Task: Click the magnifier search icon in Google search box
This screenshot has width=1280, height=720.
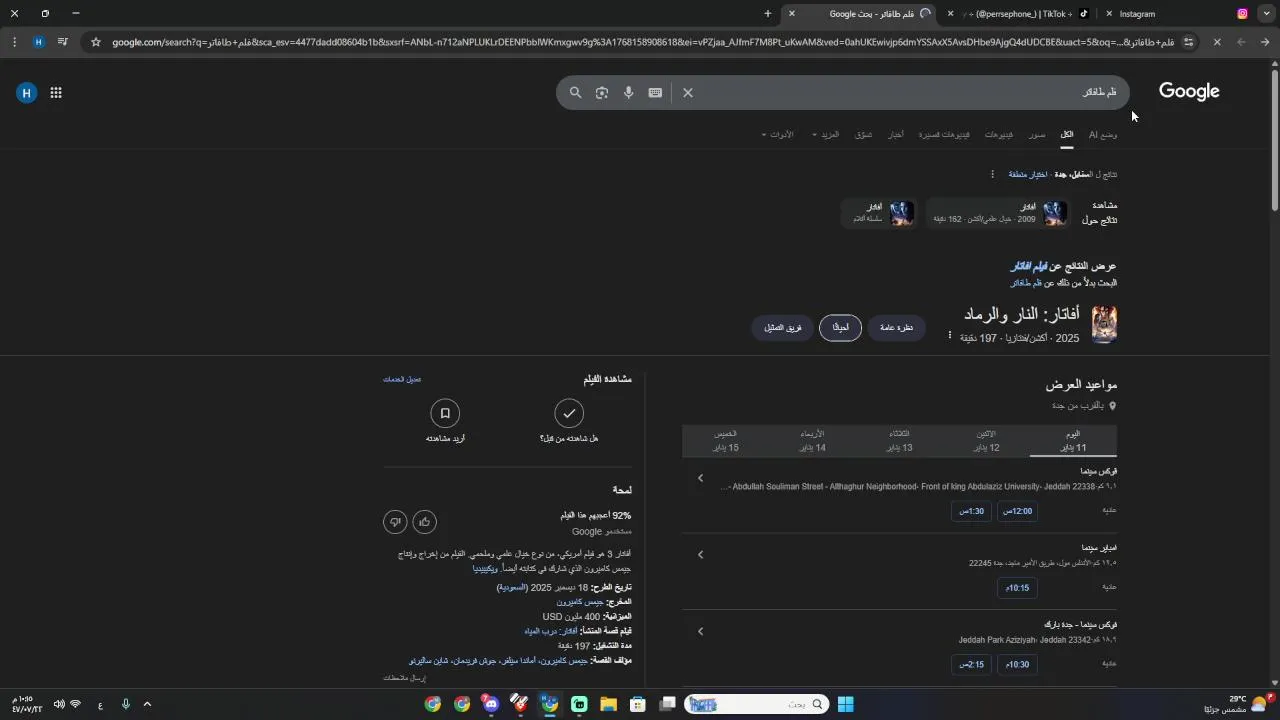Action: coord(575,93)
